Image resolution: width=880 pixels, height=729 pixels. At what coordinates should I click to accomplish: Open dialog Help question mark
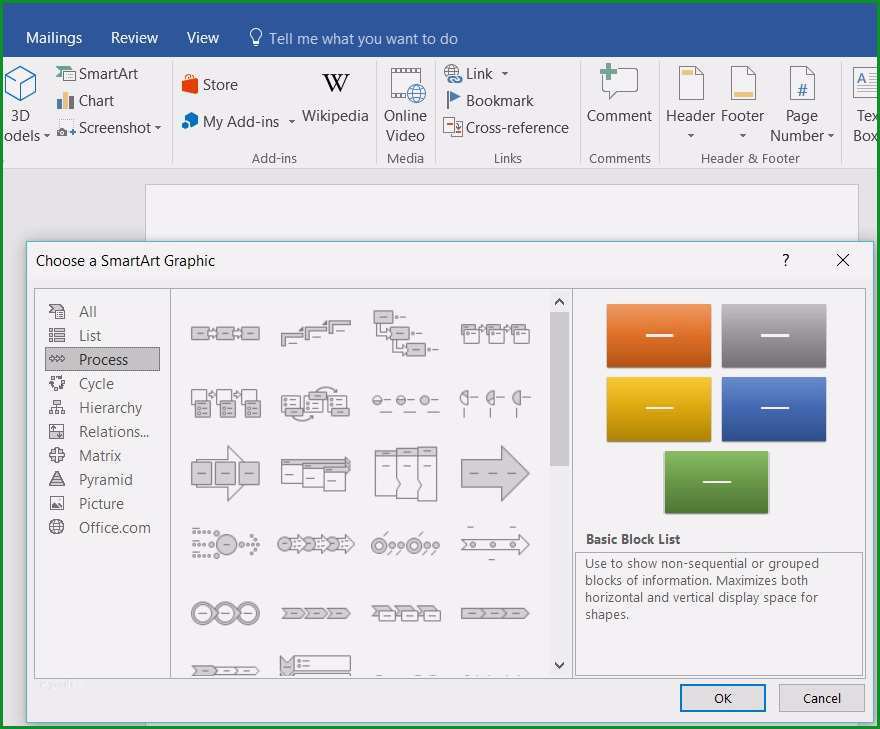(x=786, y=260)
